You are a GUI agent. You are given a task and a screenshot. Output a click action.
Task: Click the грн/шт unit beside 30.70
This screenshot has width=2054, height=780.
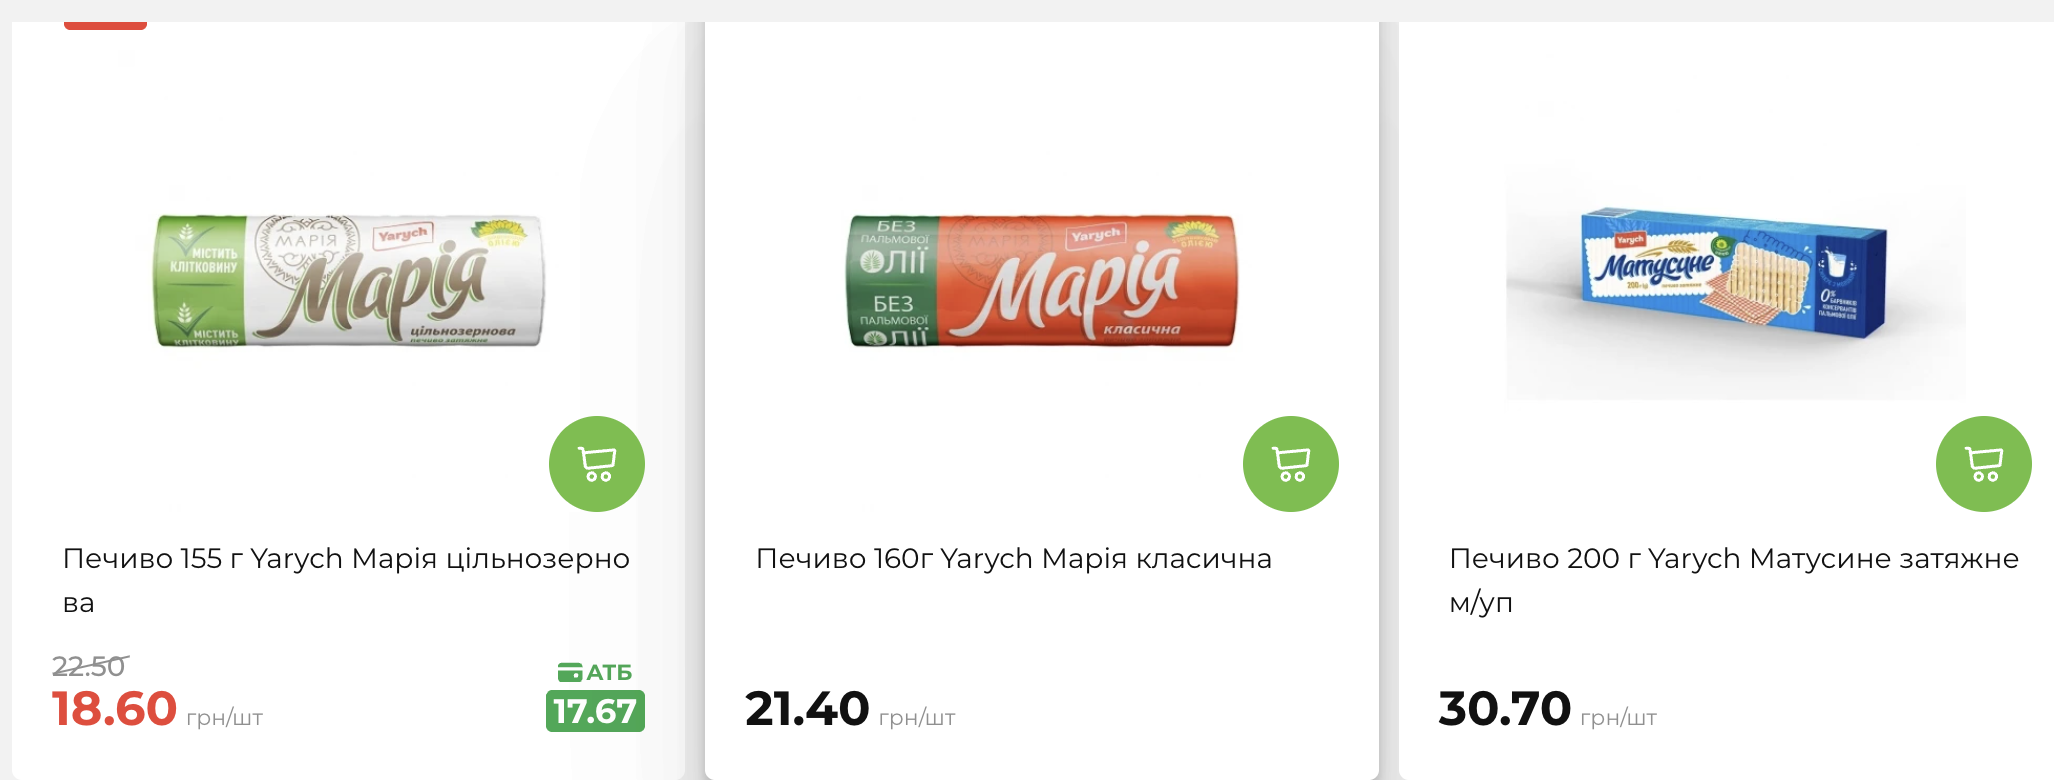click(x=1618, y=718)
